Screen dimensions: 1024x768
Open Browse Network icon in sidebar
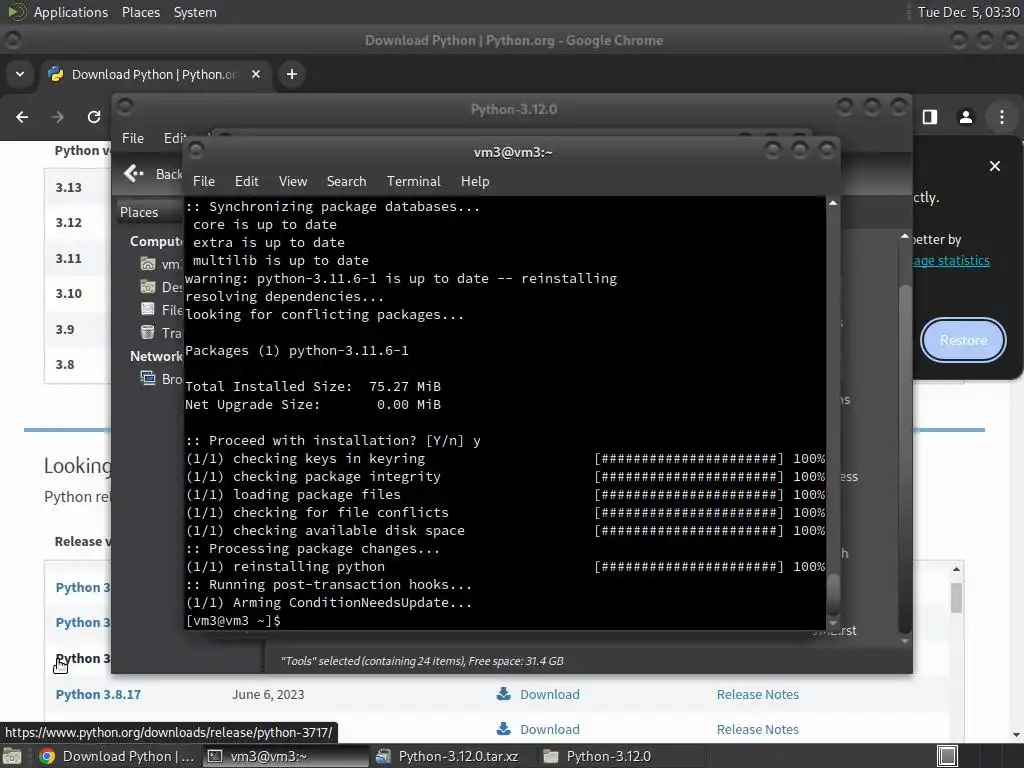pos(148,378)
